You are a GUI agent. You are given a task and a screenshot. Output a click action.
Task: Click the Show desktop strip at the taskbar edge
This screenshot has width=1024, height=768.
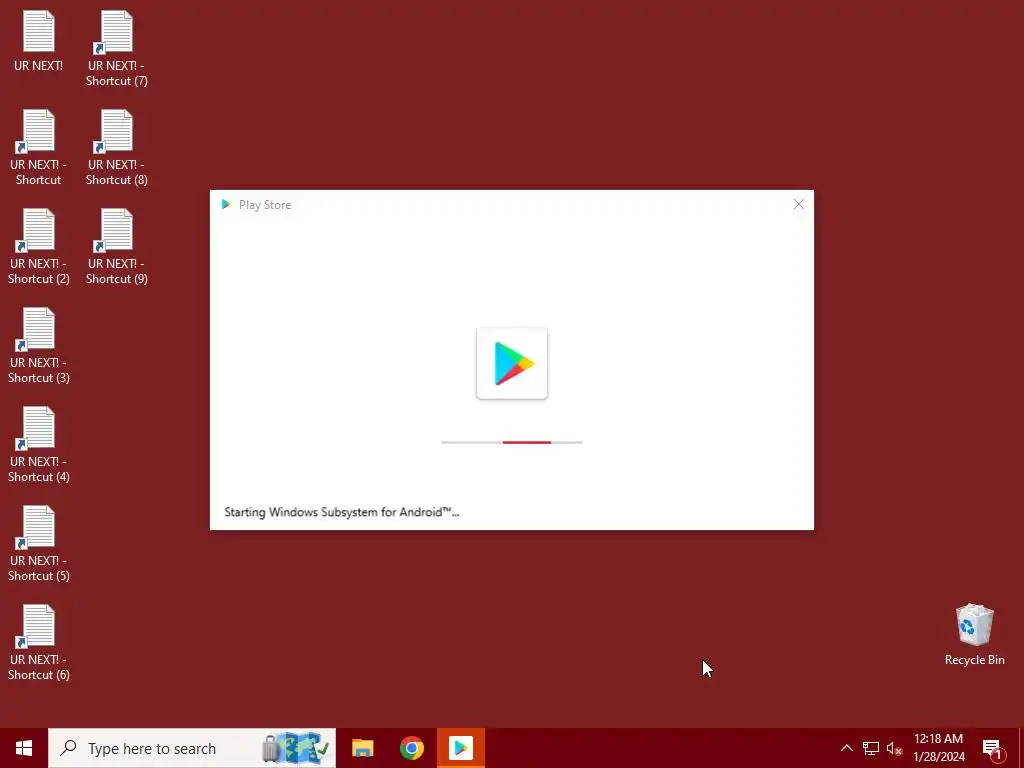tap(1021, 748)
